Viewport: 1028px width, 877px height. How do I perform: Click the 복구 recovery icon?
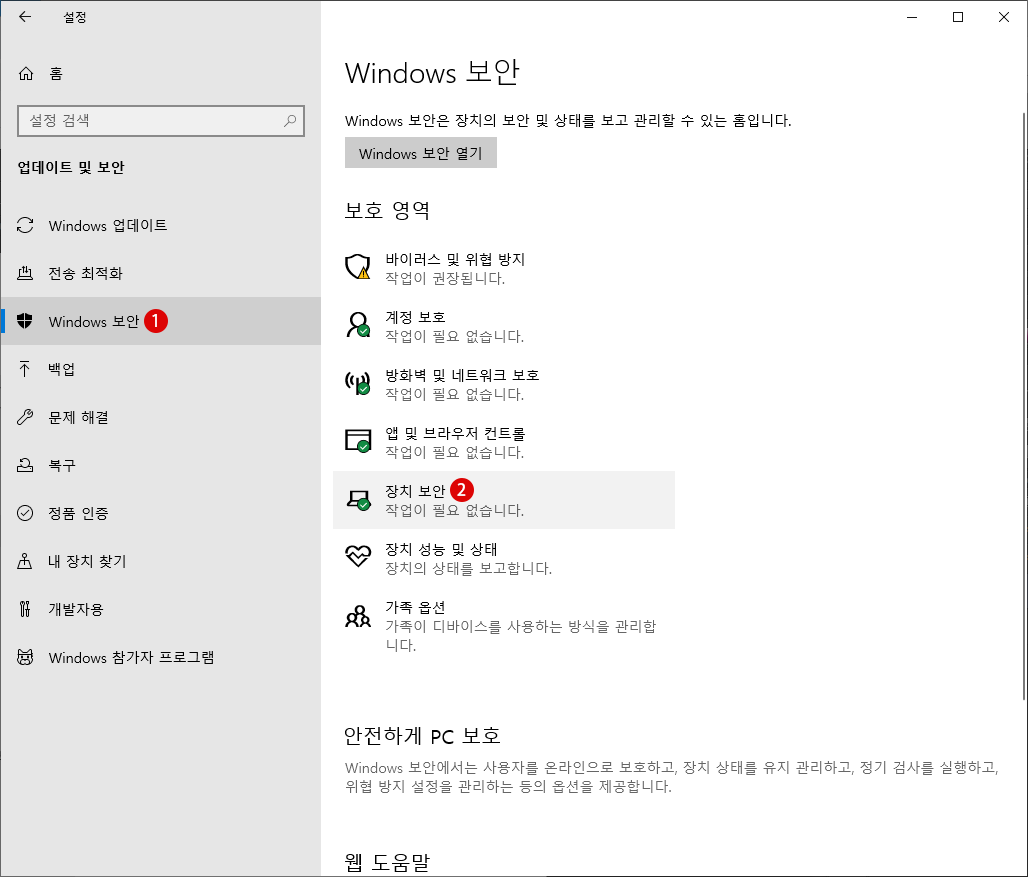click(25, 465)
